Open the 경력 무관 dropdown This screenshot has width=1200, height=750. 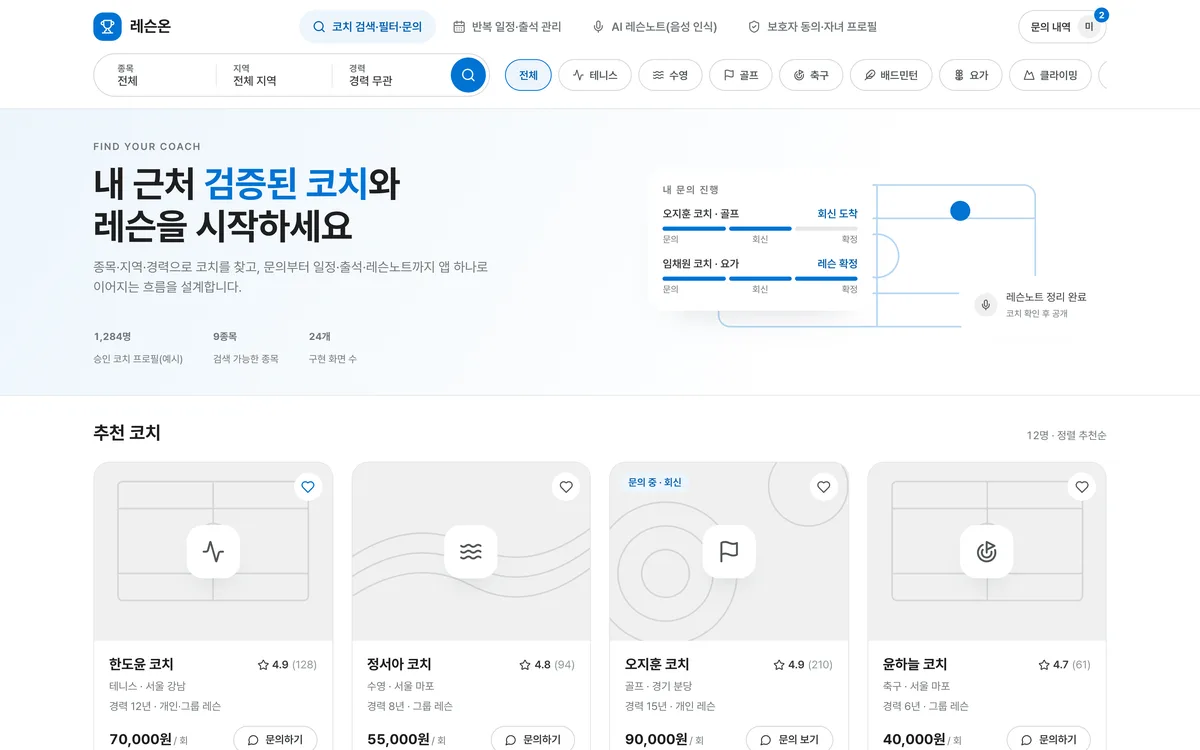[x=391, y=75]
